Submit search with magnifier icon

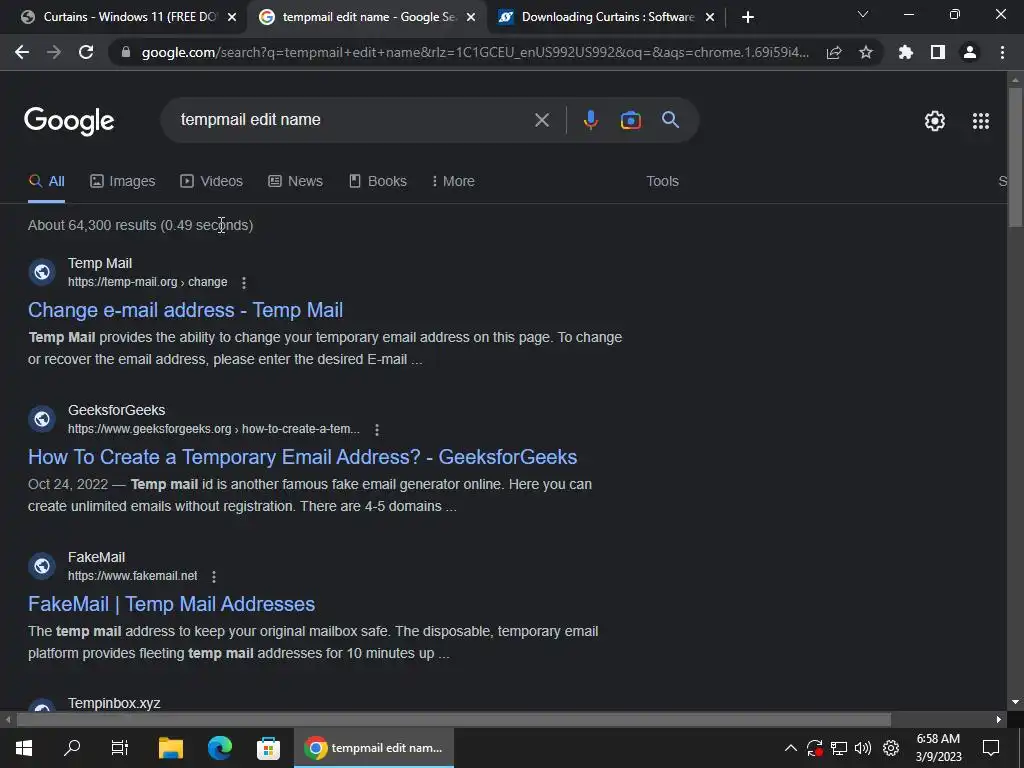[670, 120]
